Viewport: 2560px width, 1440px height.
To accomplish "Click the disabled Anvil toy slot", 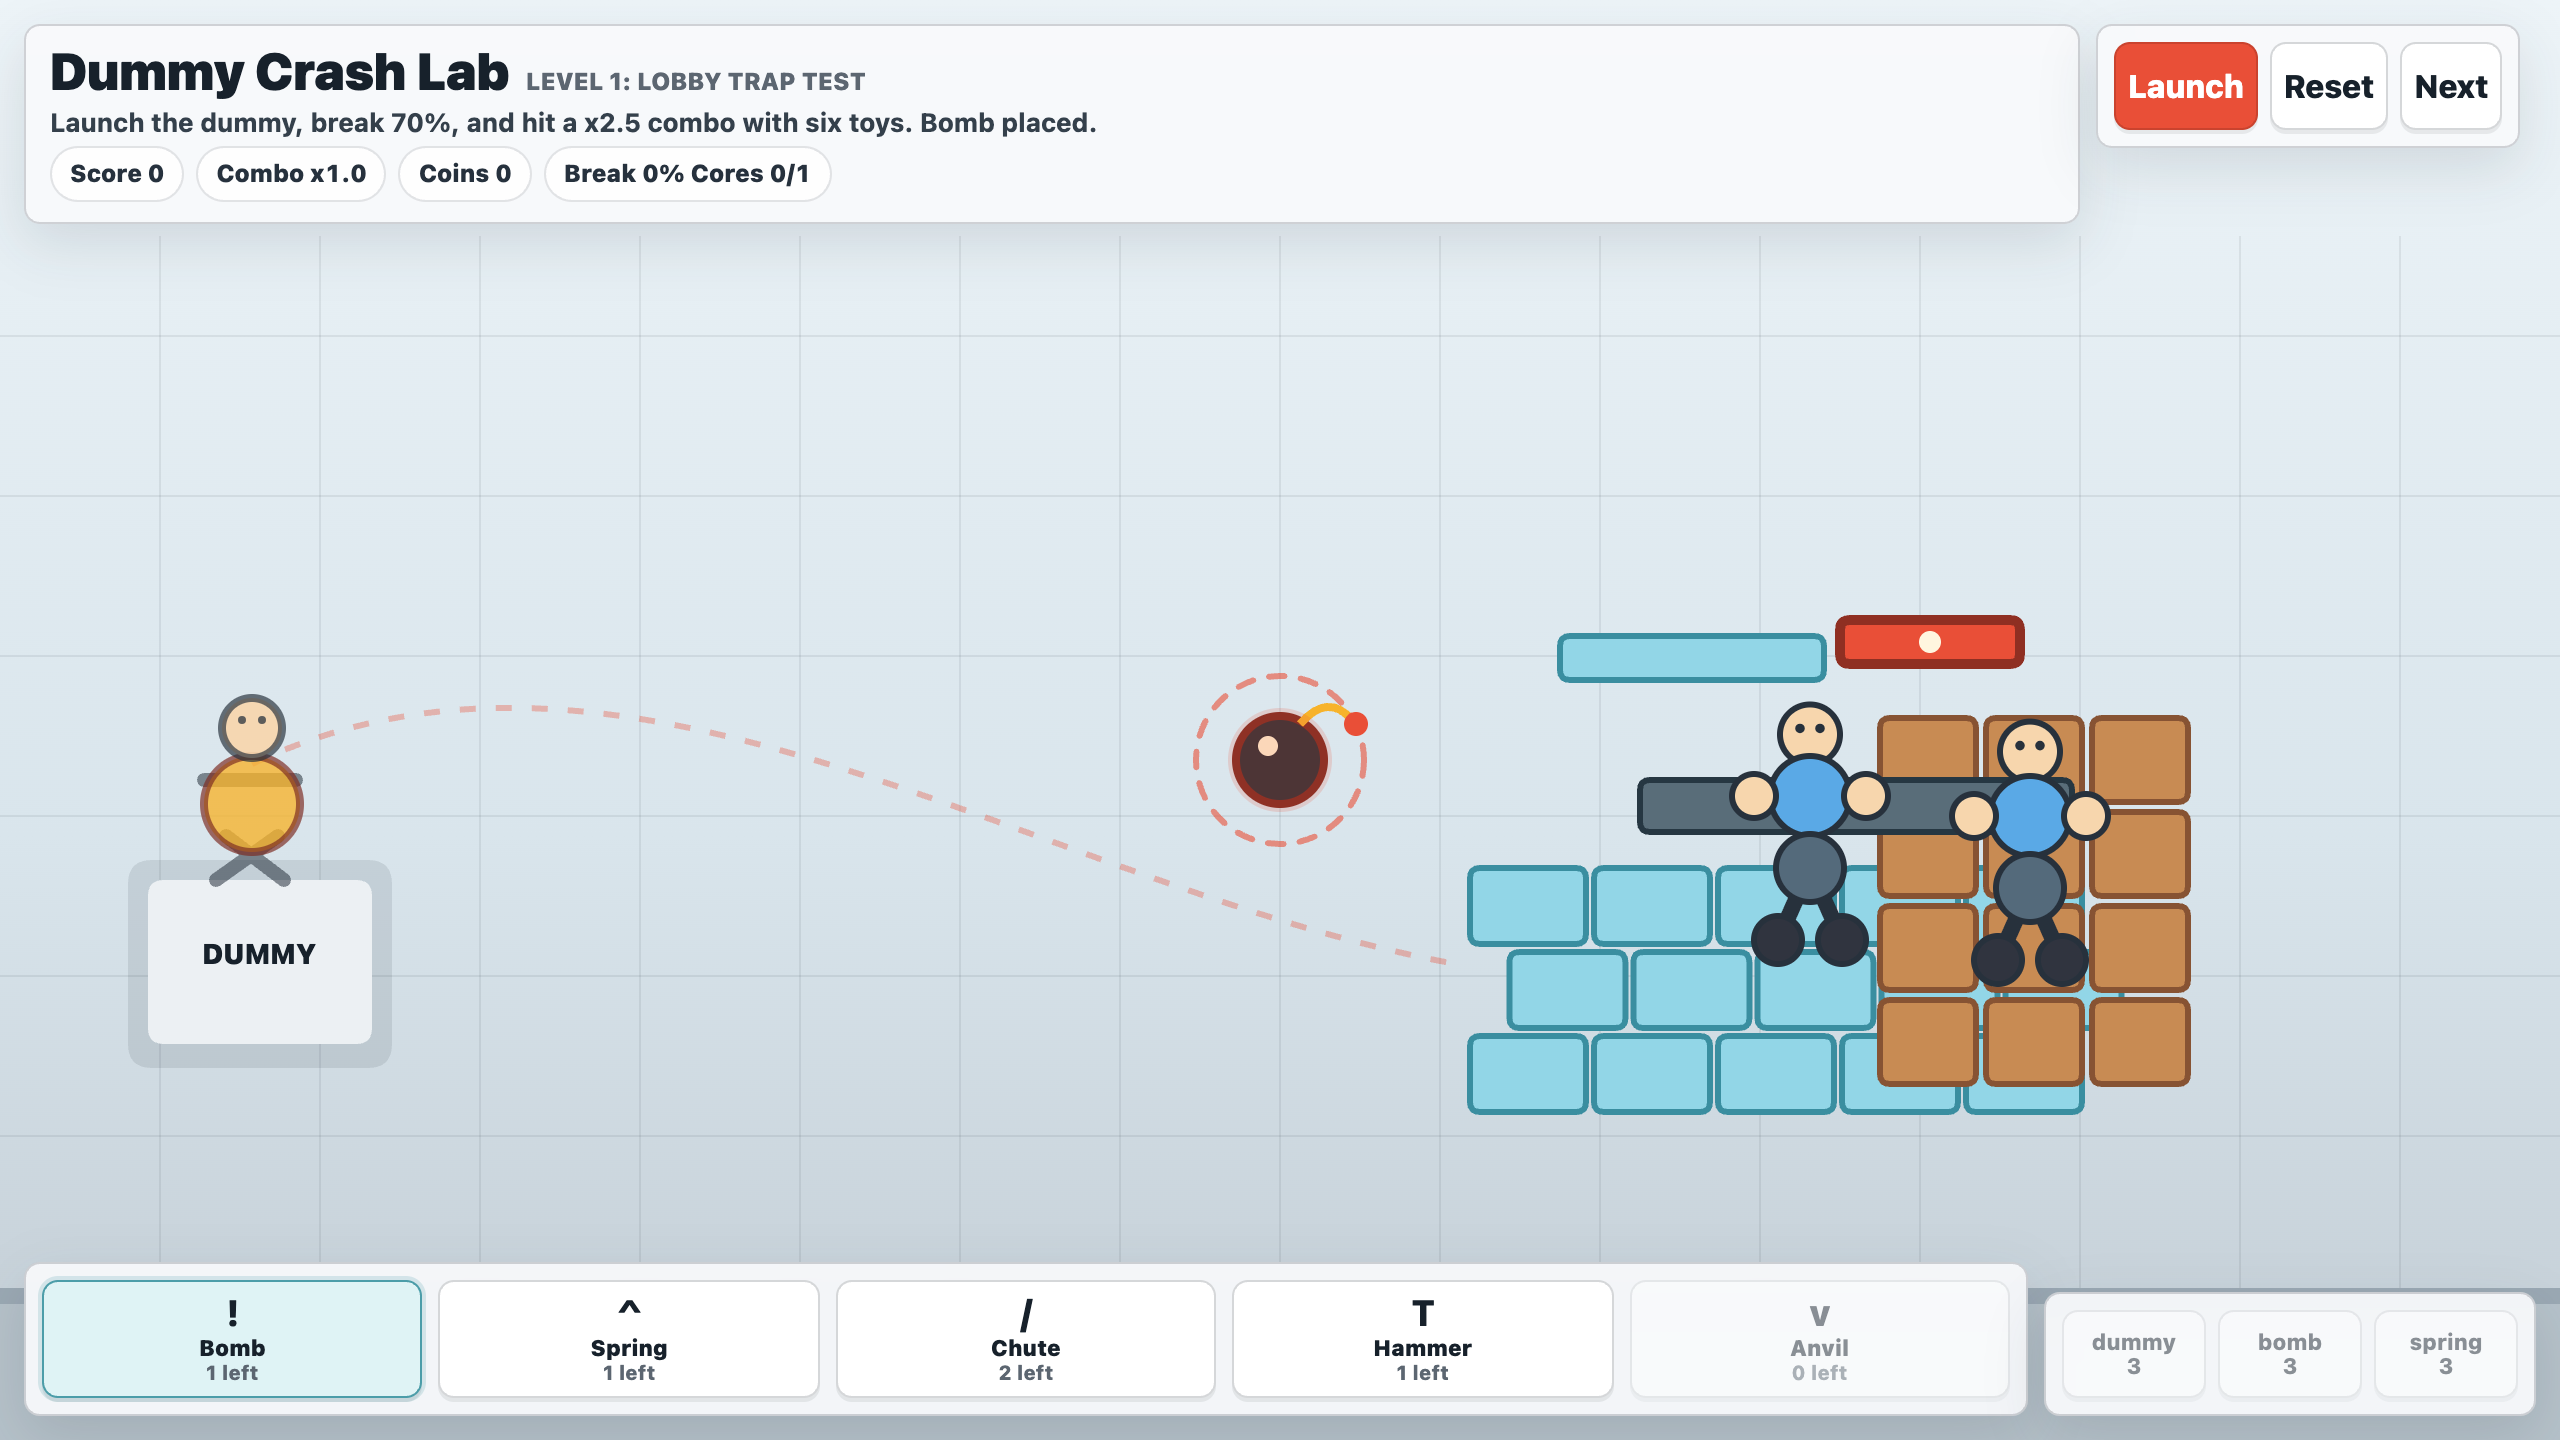I will tap(1819, 1339).
